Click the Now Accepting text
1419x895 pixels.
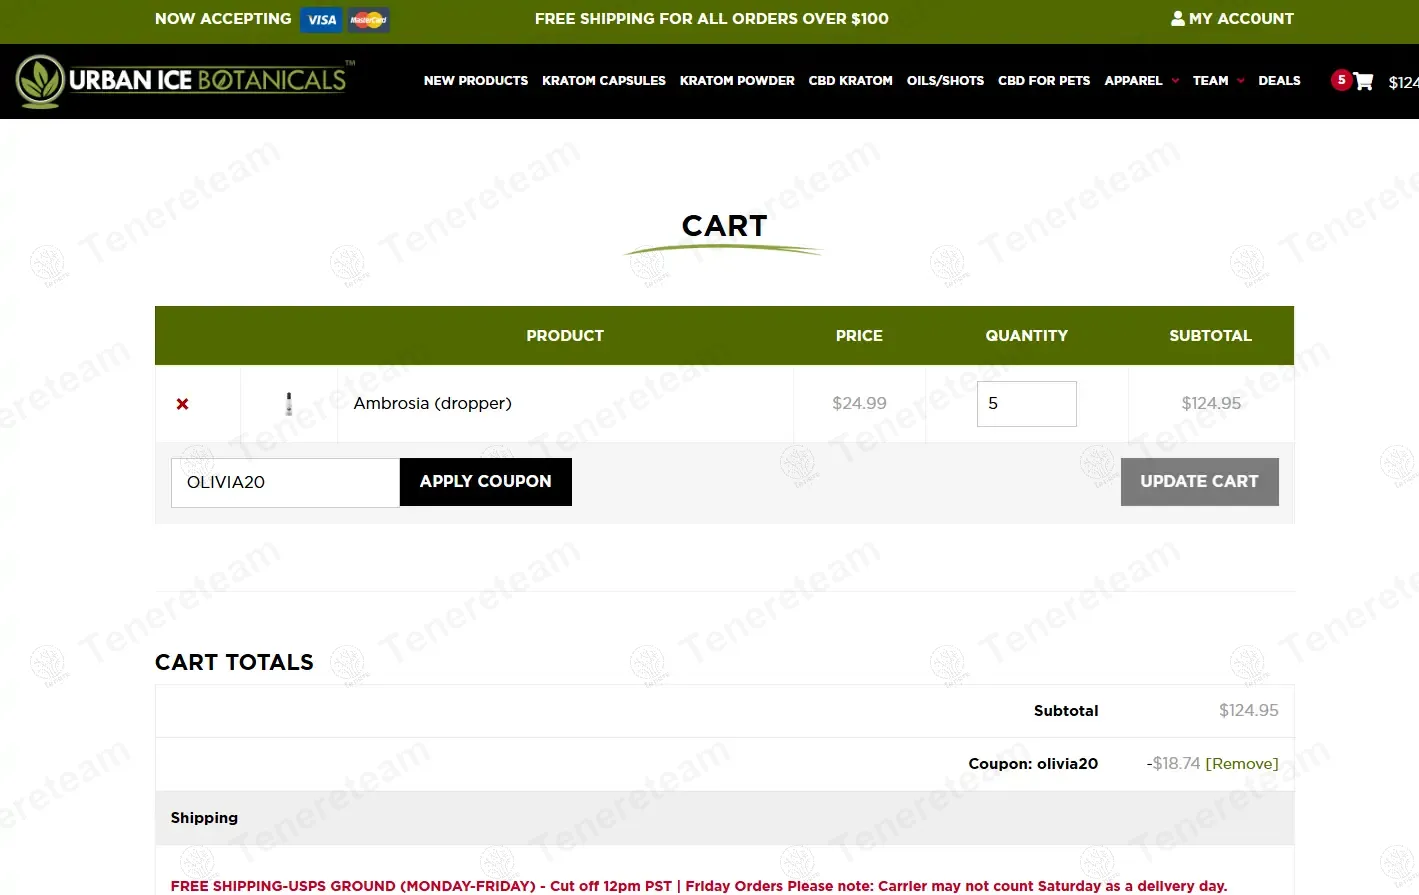pos(223,18)
